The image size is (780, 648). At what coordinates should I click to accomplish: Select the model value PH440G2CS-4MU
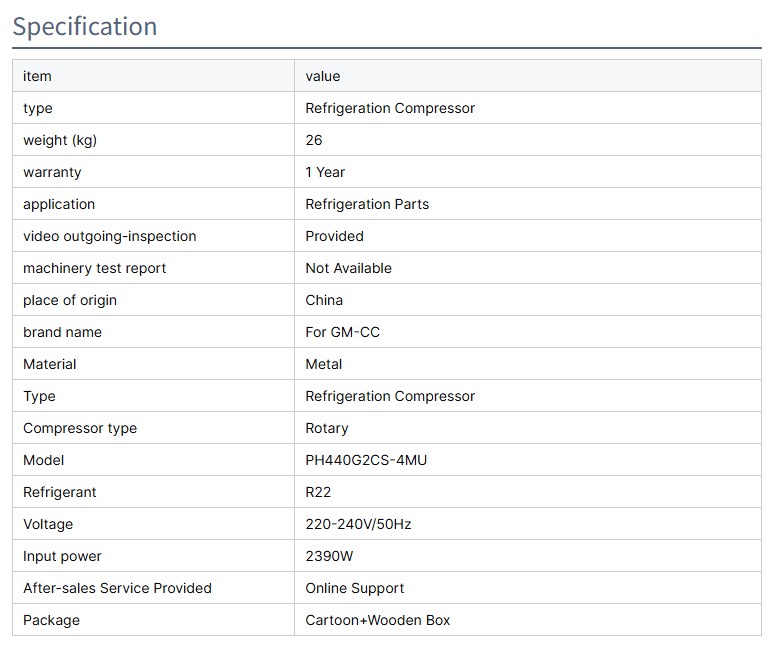pos(367,460)
